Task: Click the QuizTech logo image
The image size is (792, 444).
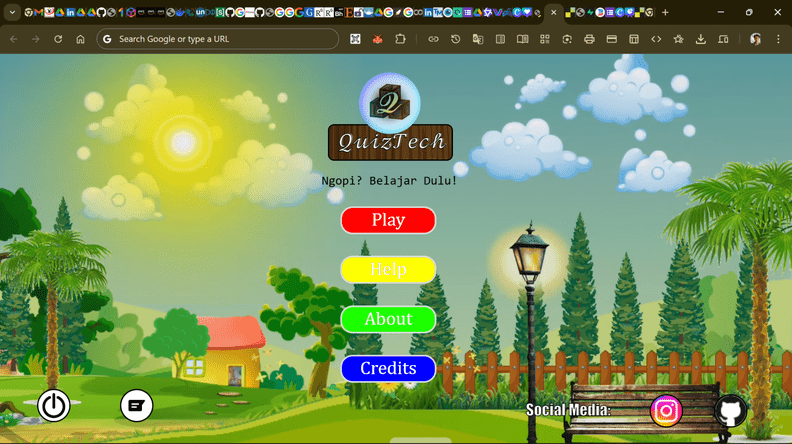Action: click(x=390, y=103)
